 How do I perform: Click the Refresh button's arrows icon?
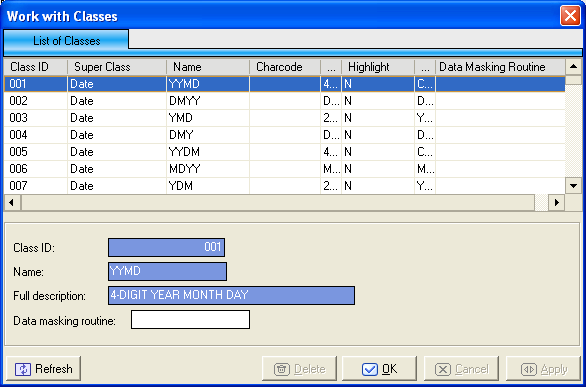click(x=22, y=369)
